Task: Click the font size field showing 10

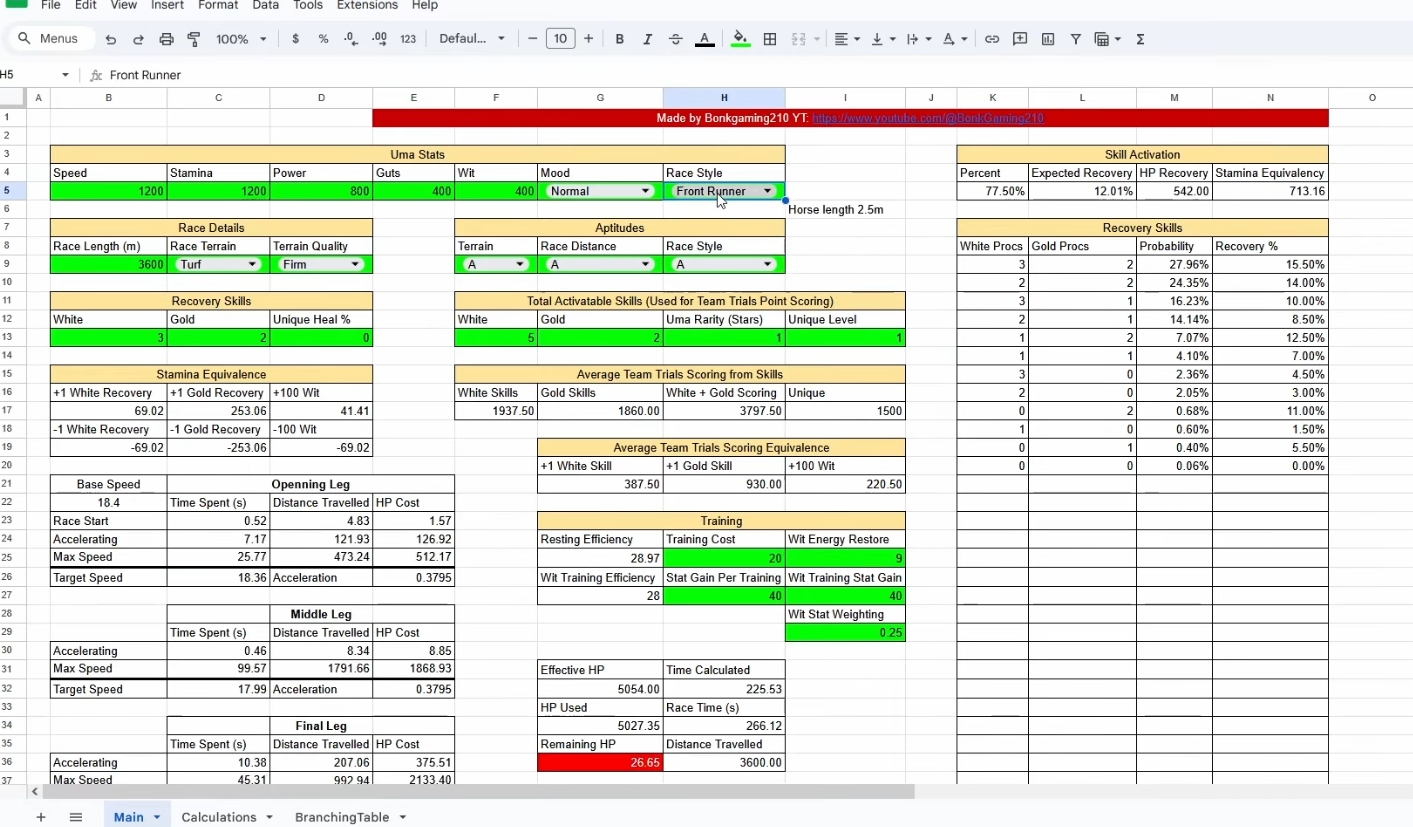Action: [560, 39]
